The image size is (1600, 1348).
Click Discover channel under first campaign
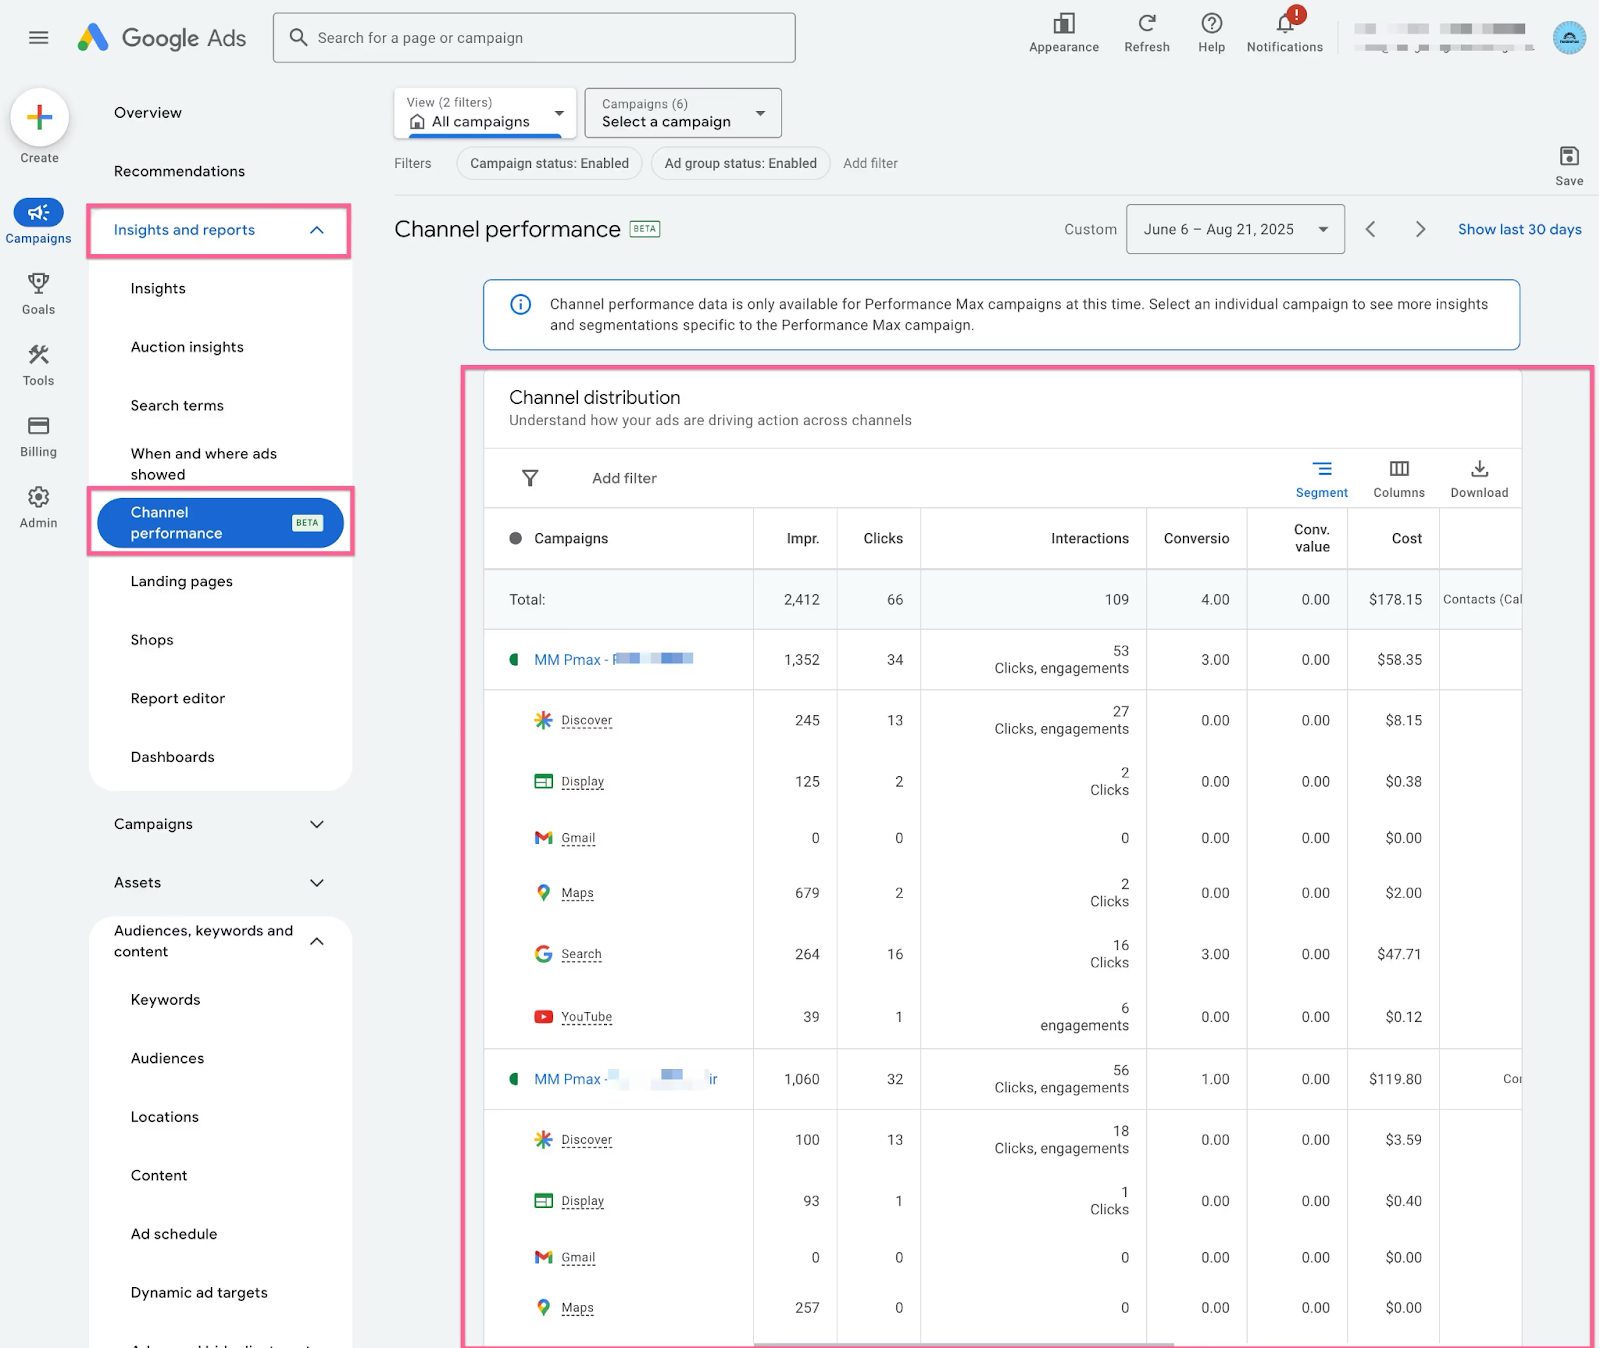tap(586, 720)
